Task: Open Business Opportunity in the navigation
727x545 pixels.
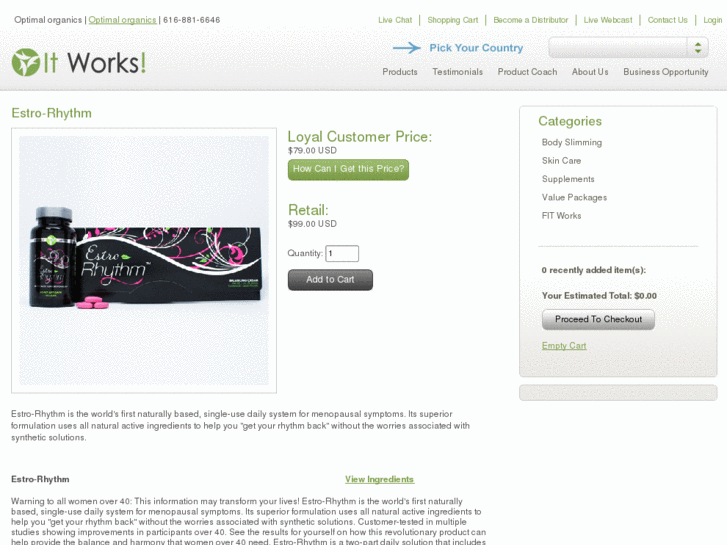Action: [x=666, y=72]
